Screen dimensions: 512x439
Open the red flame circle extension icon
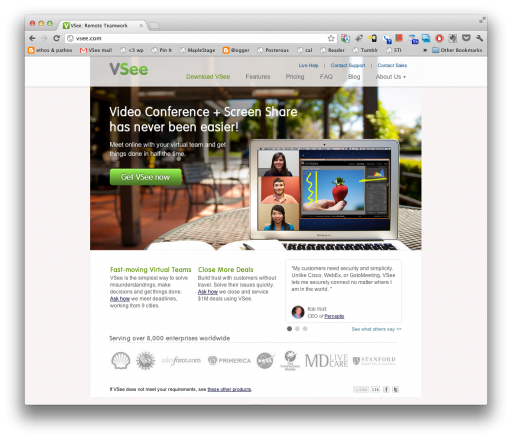439,38
